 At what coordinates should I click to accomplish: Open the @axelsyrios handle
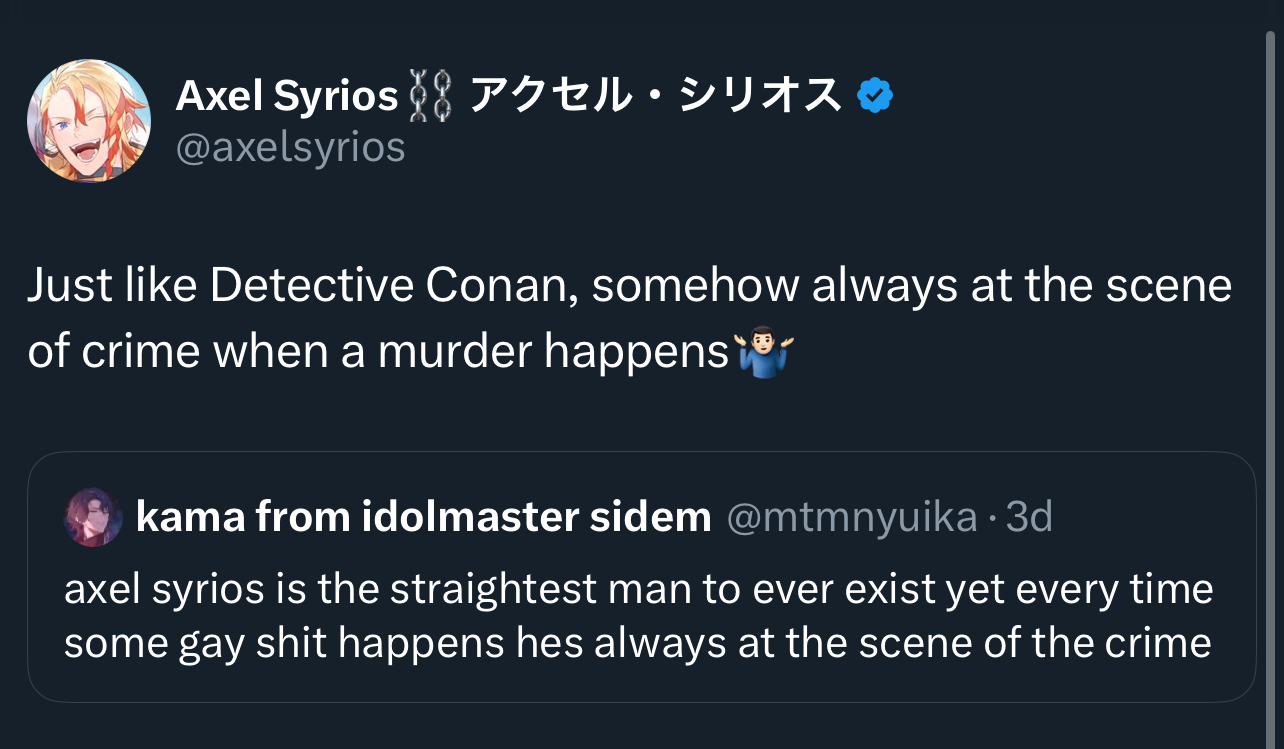290,147
